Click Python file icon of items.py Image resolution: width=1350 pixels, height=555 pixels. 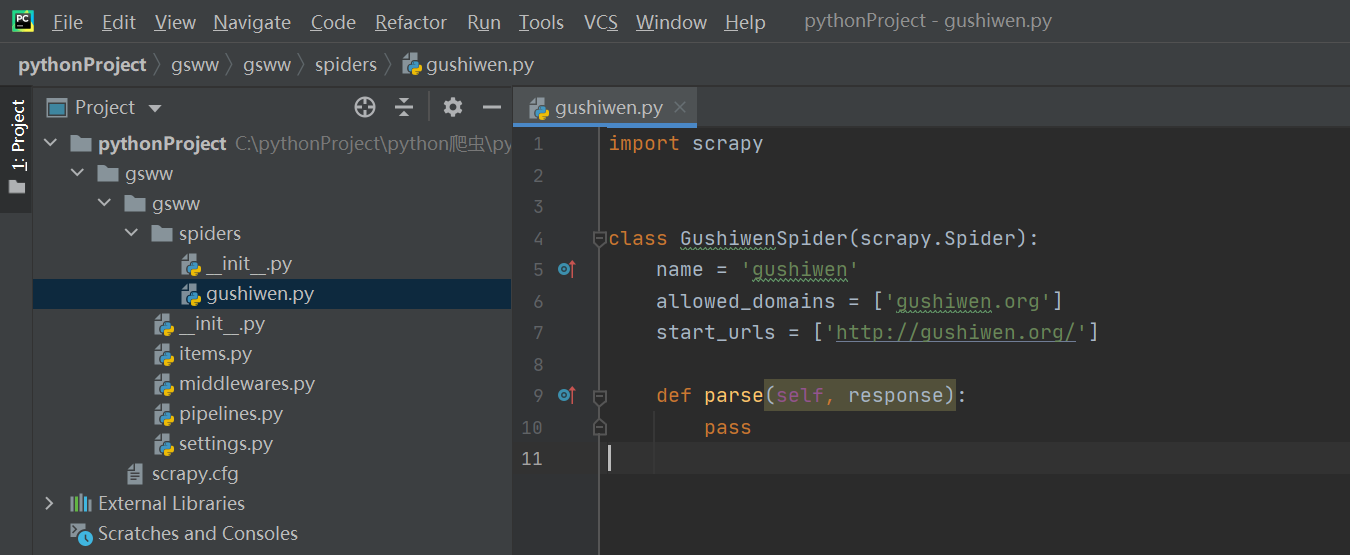(164, 354)
